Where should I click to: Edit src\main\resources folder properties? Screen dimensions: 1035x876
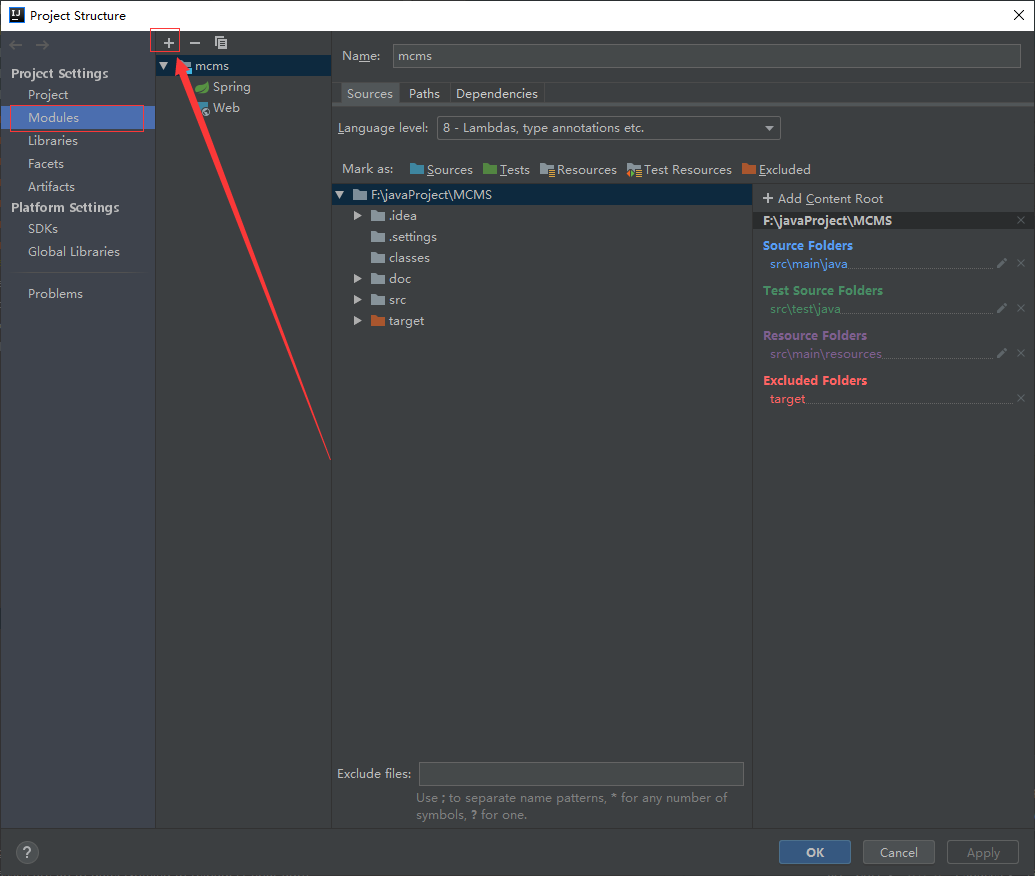tap(1002, 353)
